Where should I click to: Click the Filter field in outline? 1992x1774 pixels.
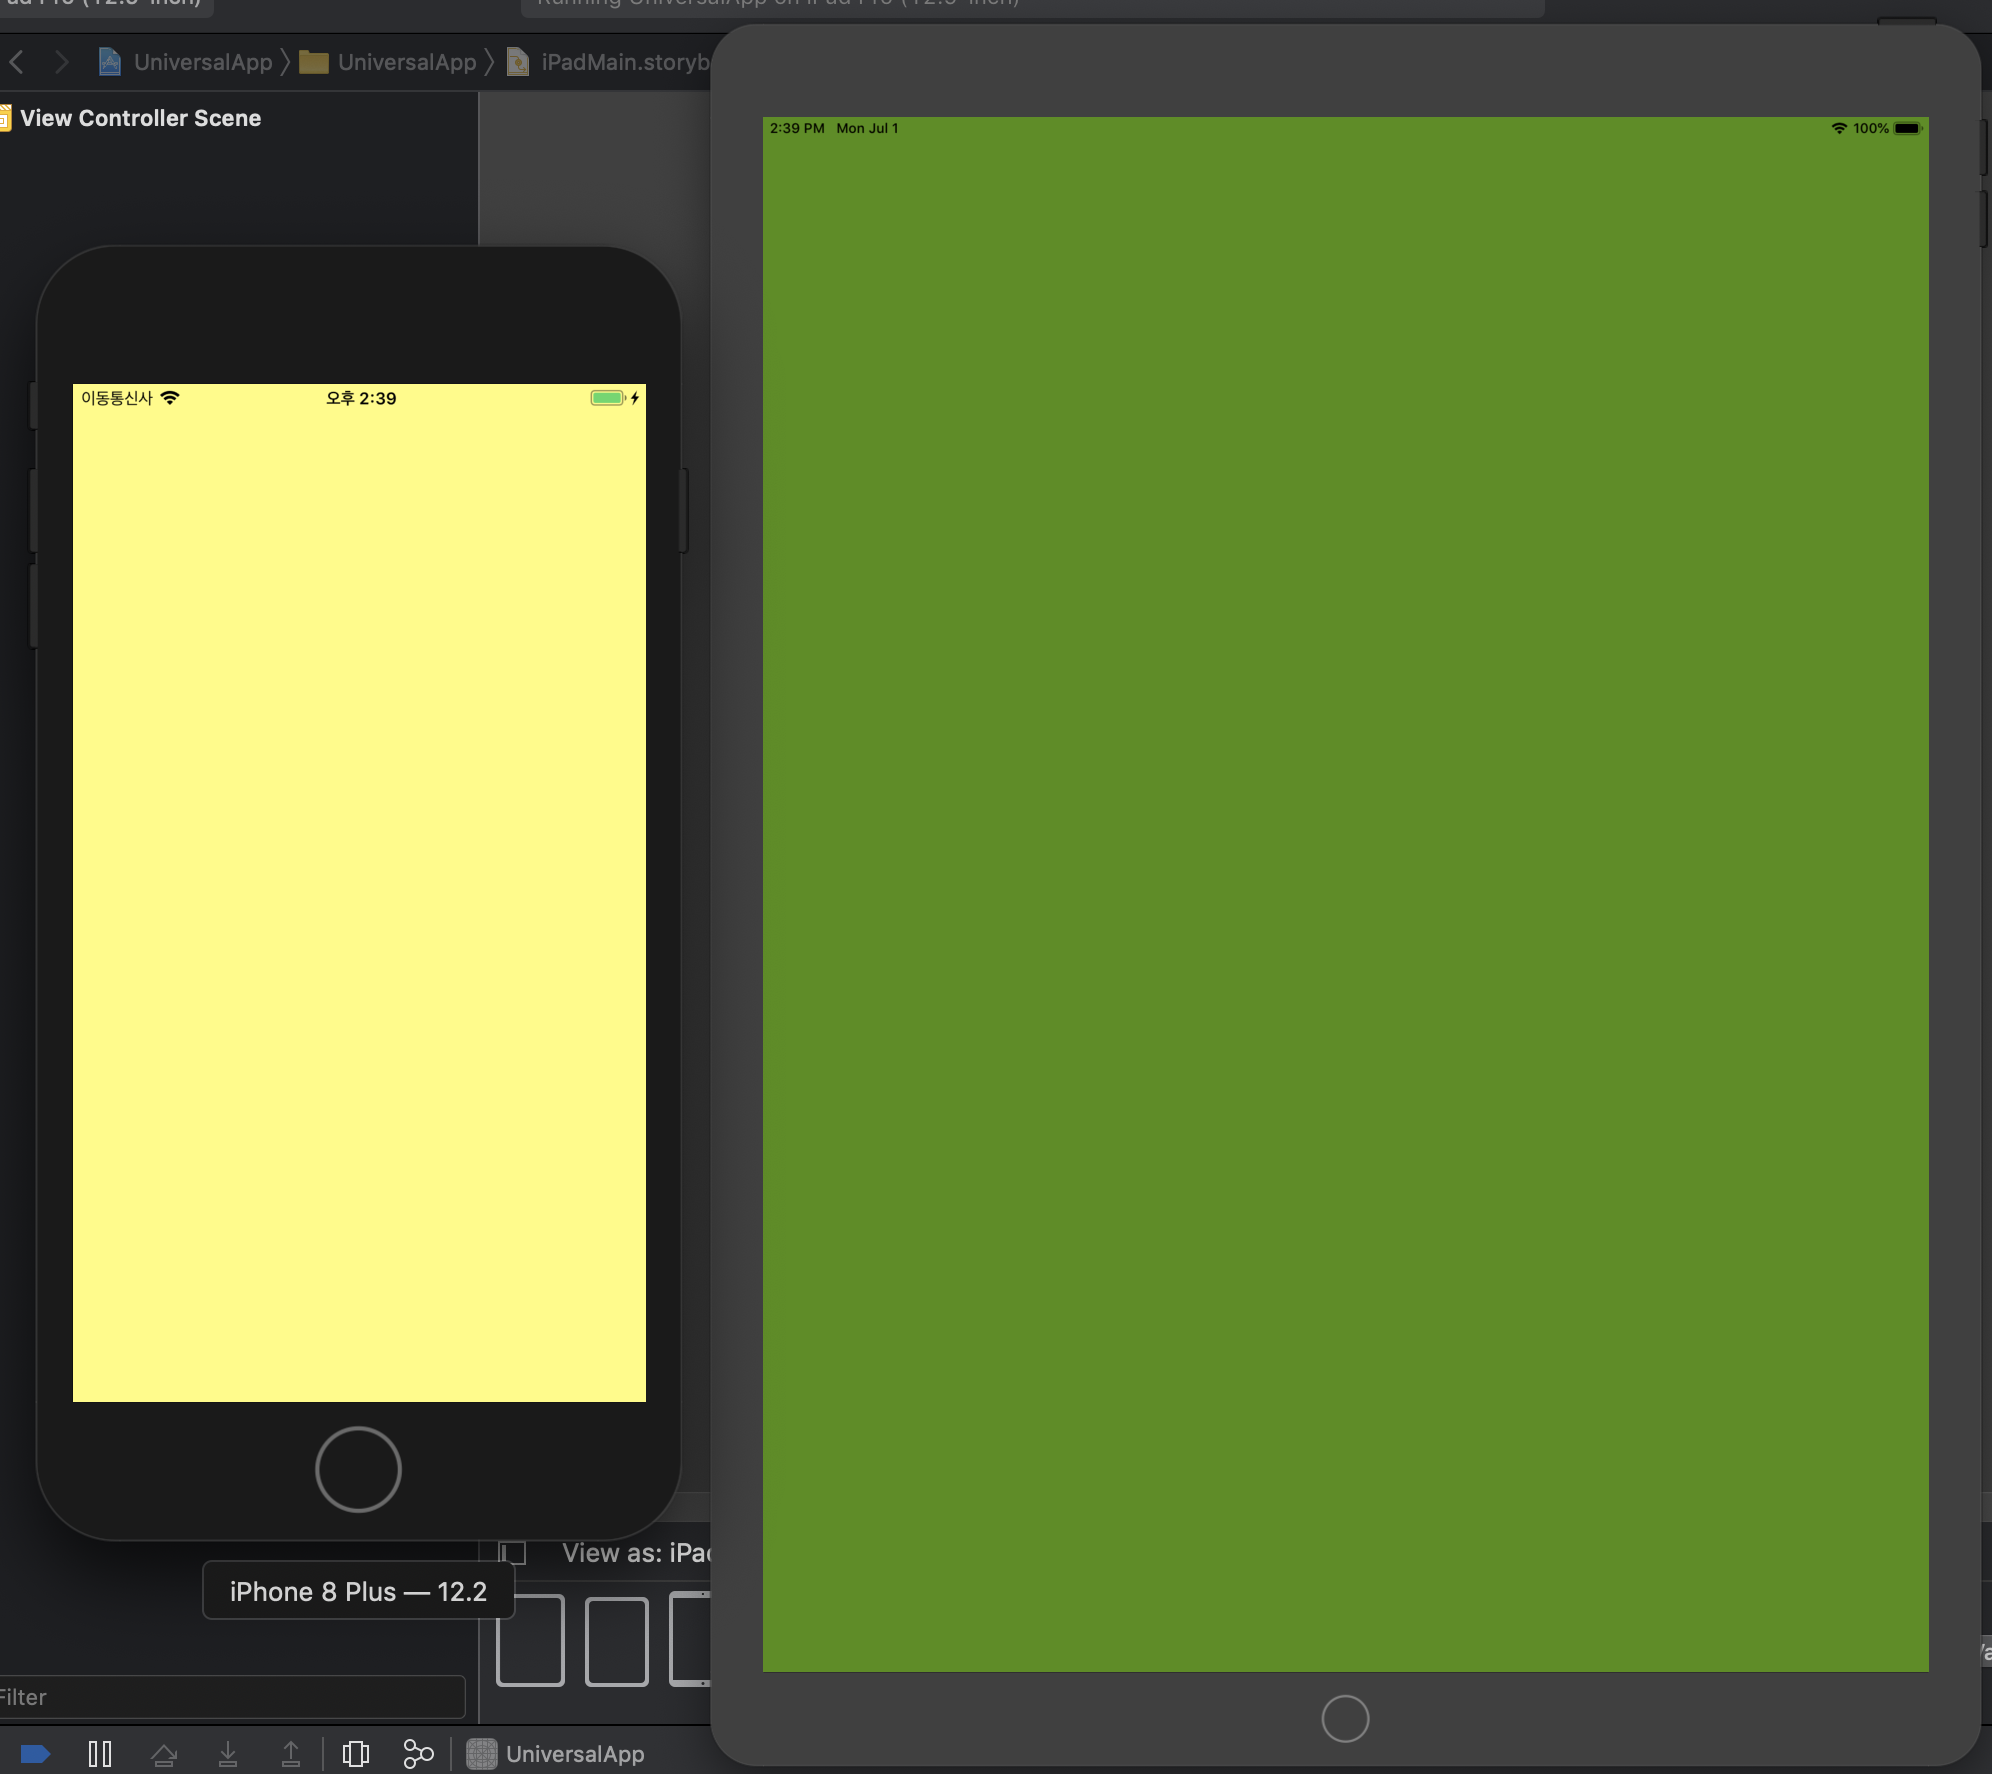point(230,1697)
